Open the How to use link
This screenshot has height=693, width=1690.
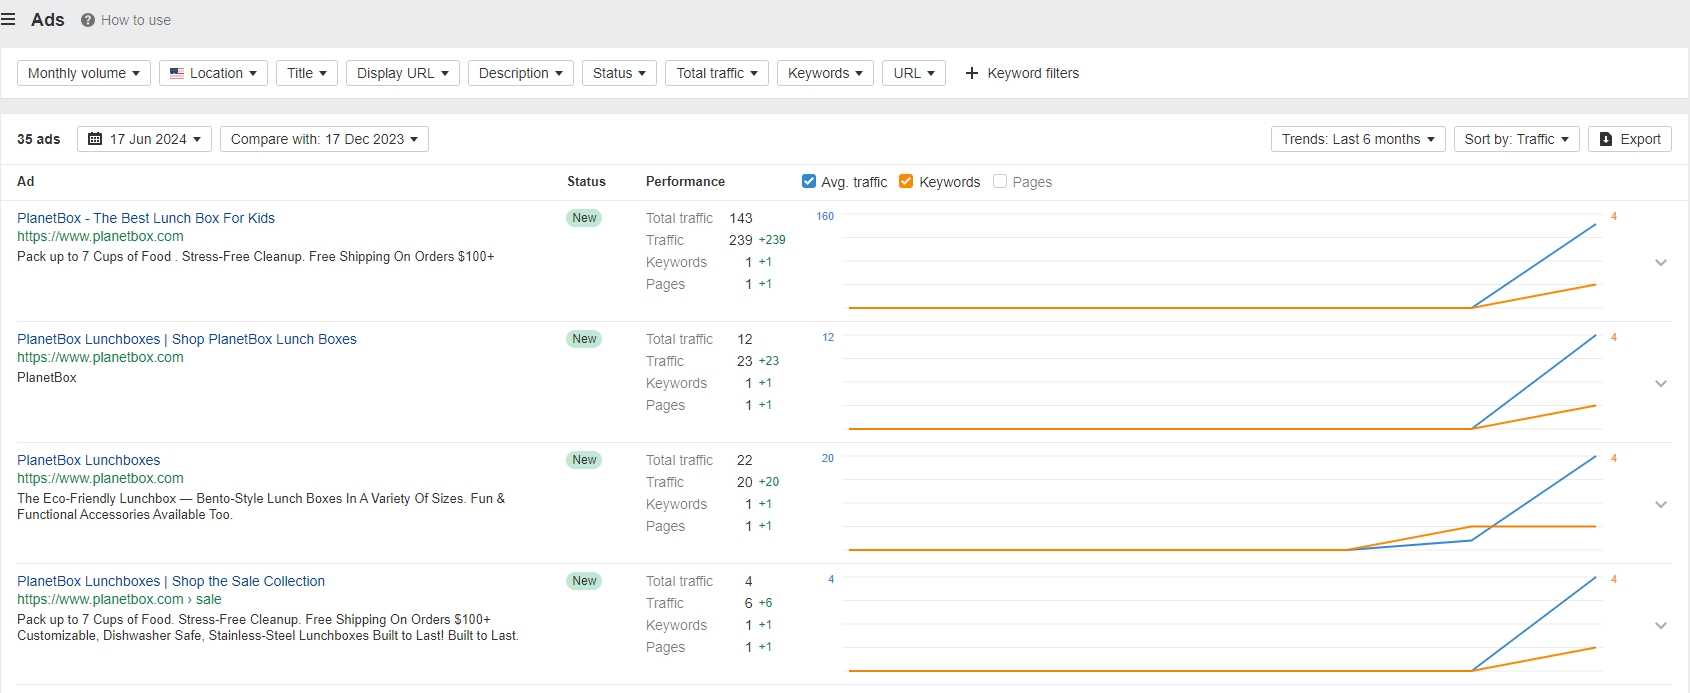pyautogui.click(x=136, y=20)
